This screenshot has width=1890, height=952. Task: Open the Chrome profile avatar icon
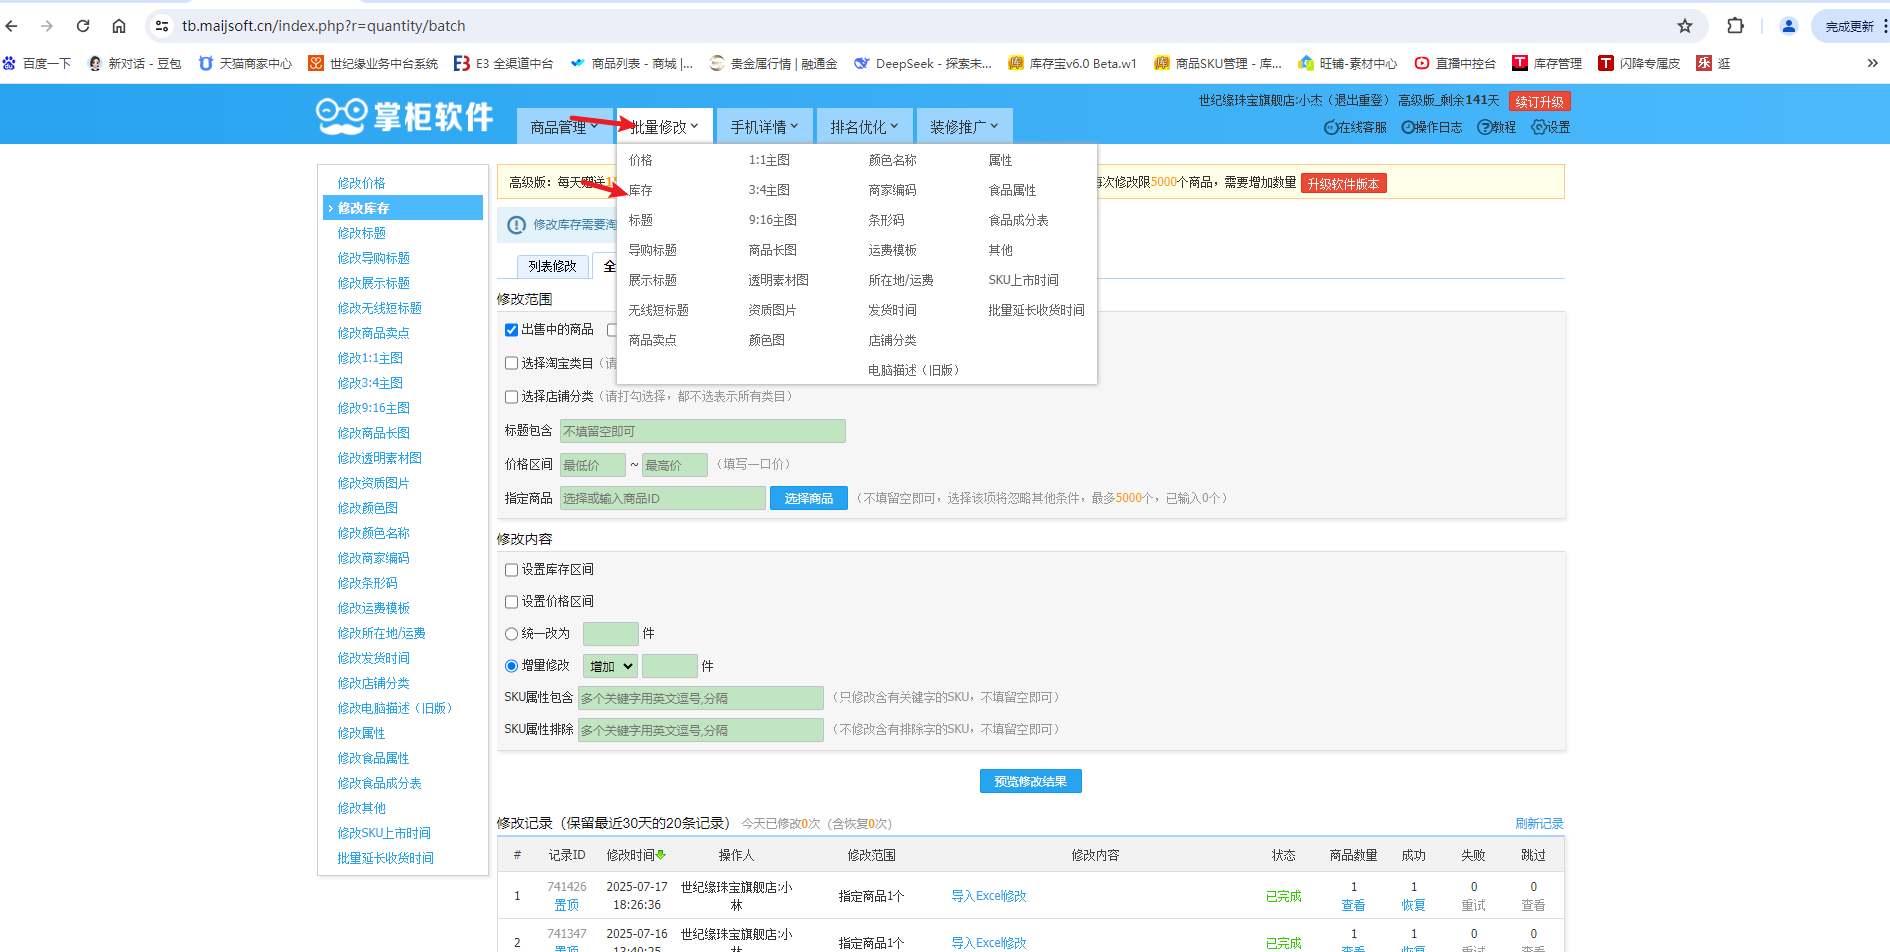pos(1789,26)
